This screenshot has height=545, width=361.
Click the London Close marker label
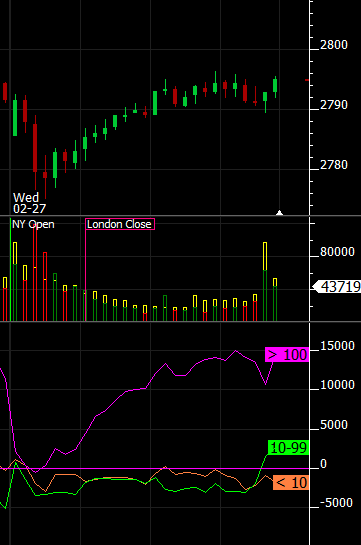(120, 224)
